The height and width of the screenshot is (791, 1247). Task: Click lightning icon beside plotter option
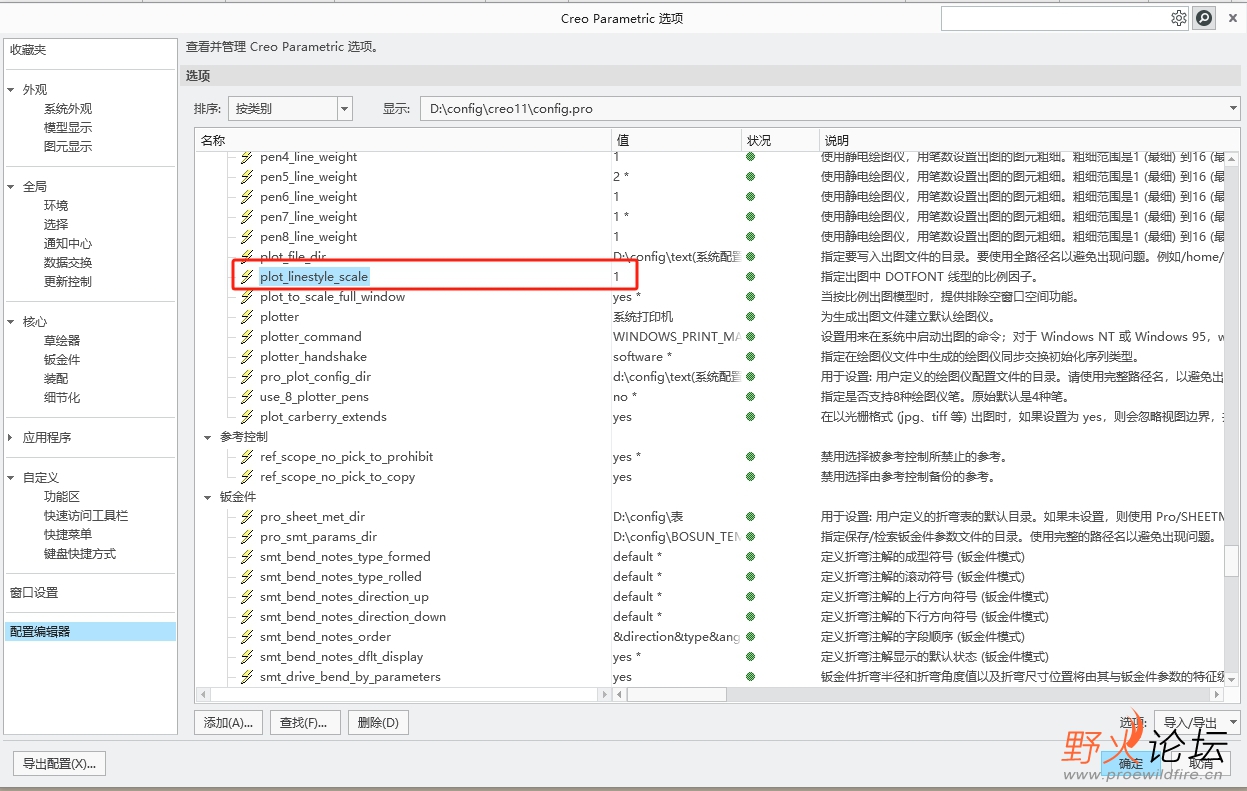pos(247,317)
